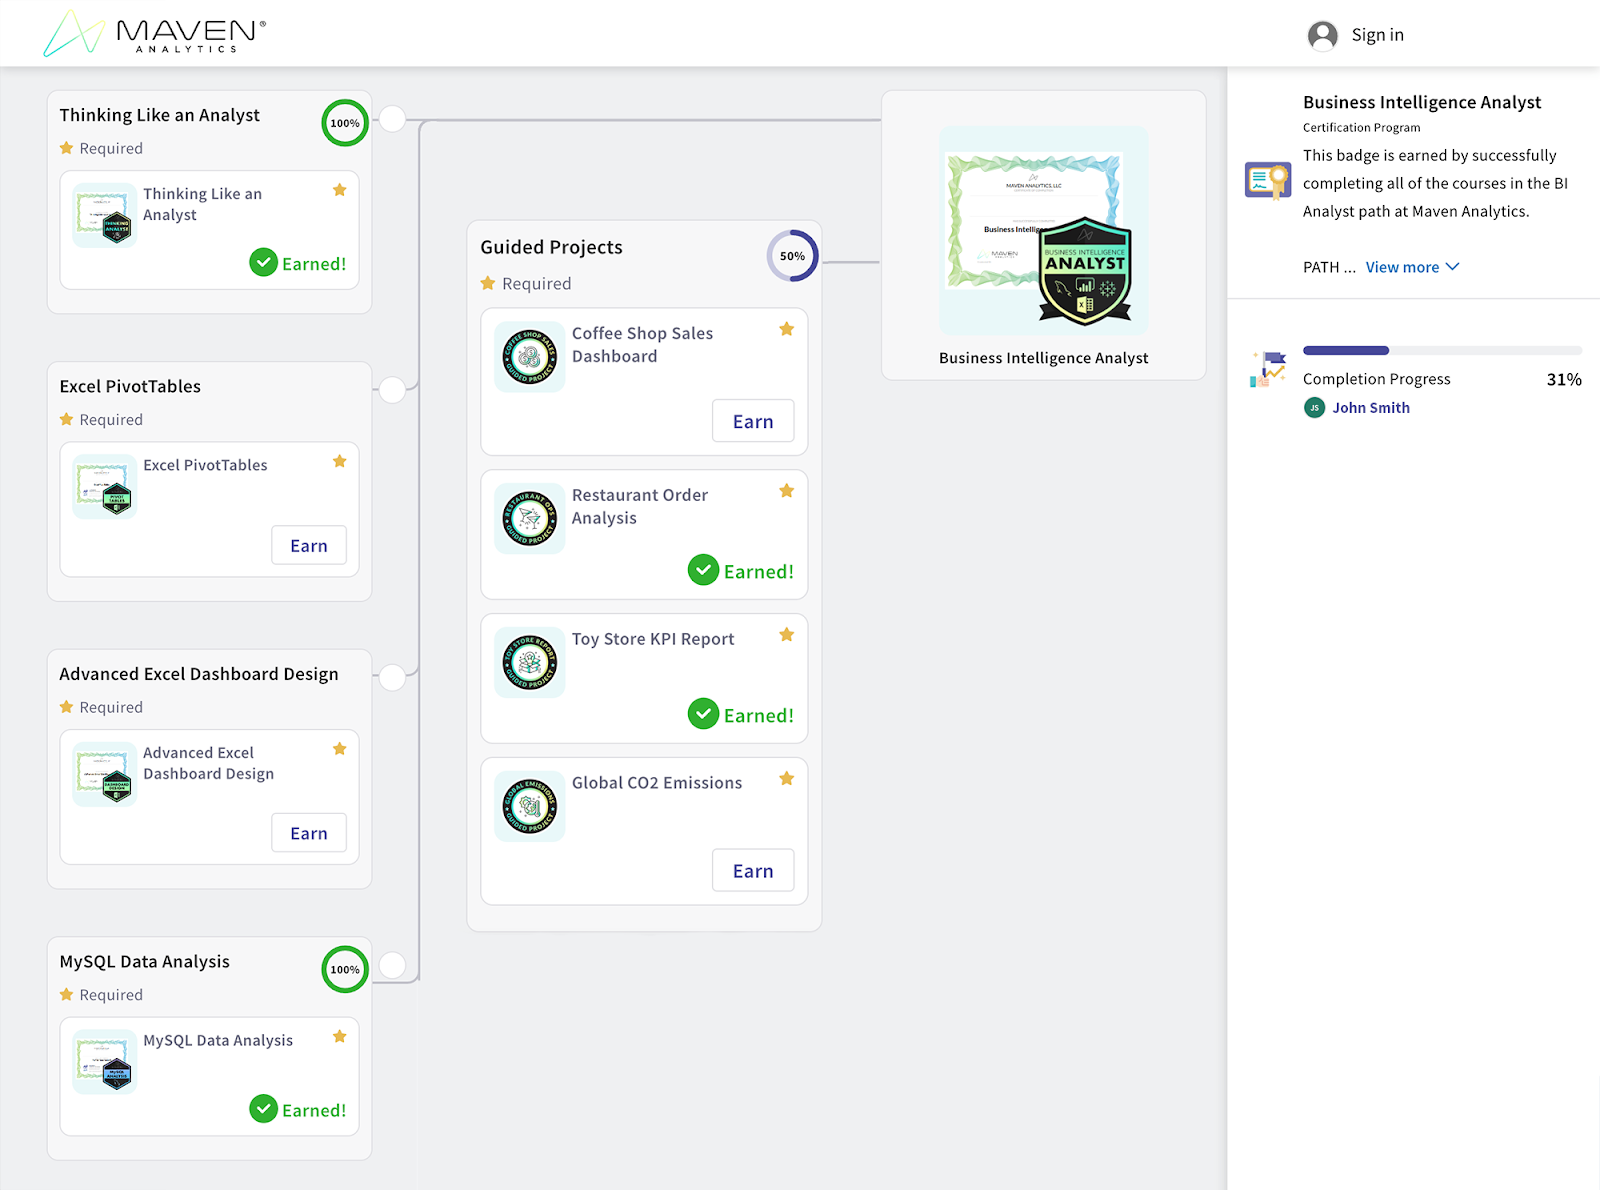1600x1190 pixels.
Task: Open the Sign in link
Action: [x=1377, y=35]
